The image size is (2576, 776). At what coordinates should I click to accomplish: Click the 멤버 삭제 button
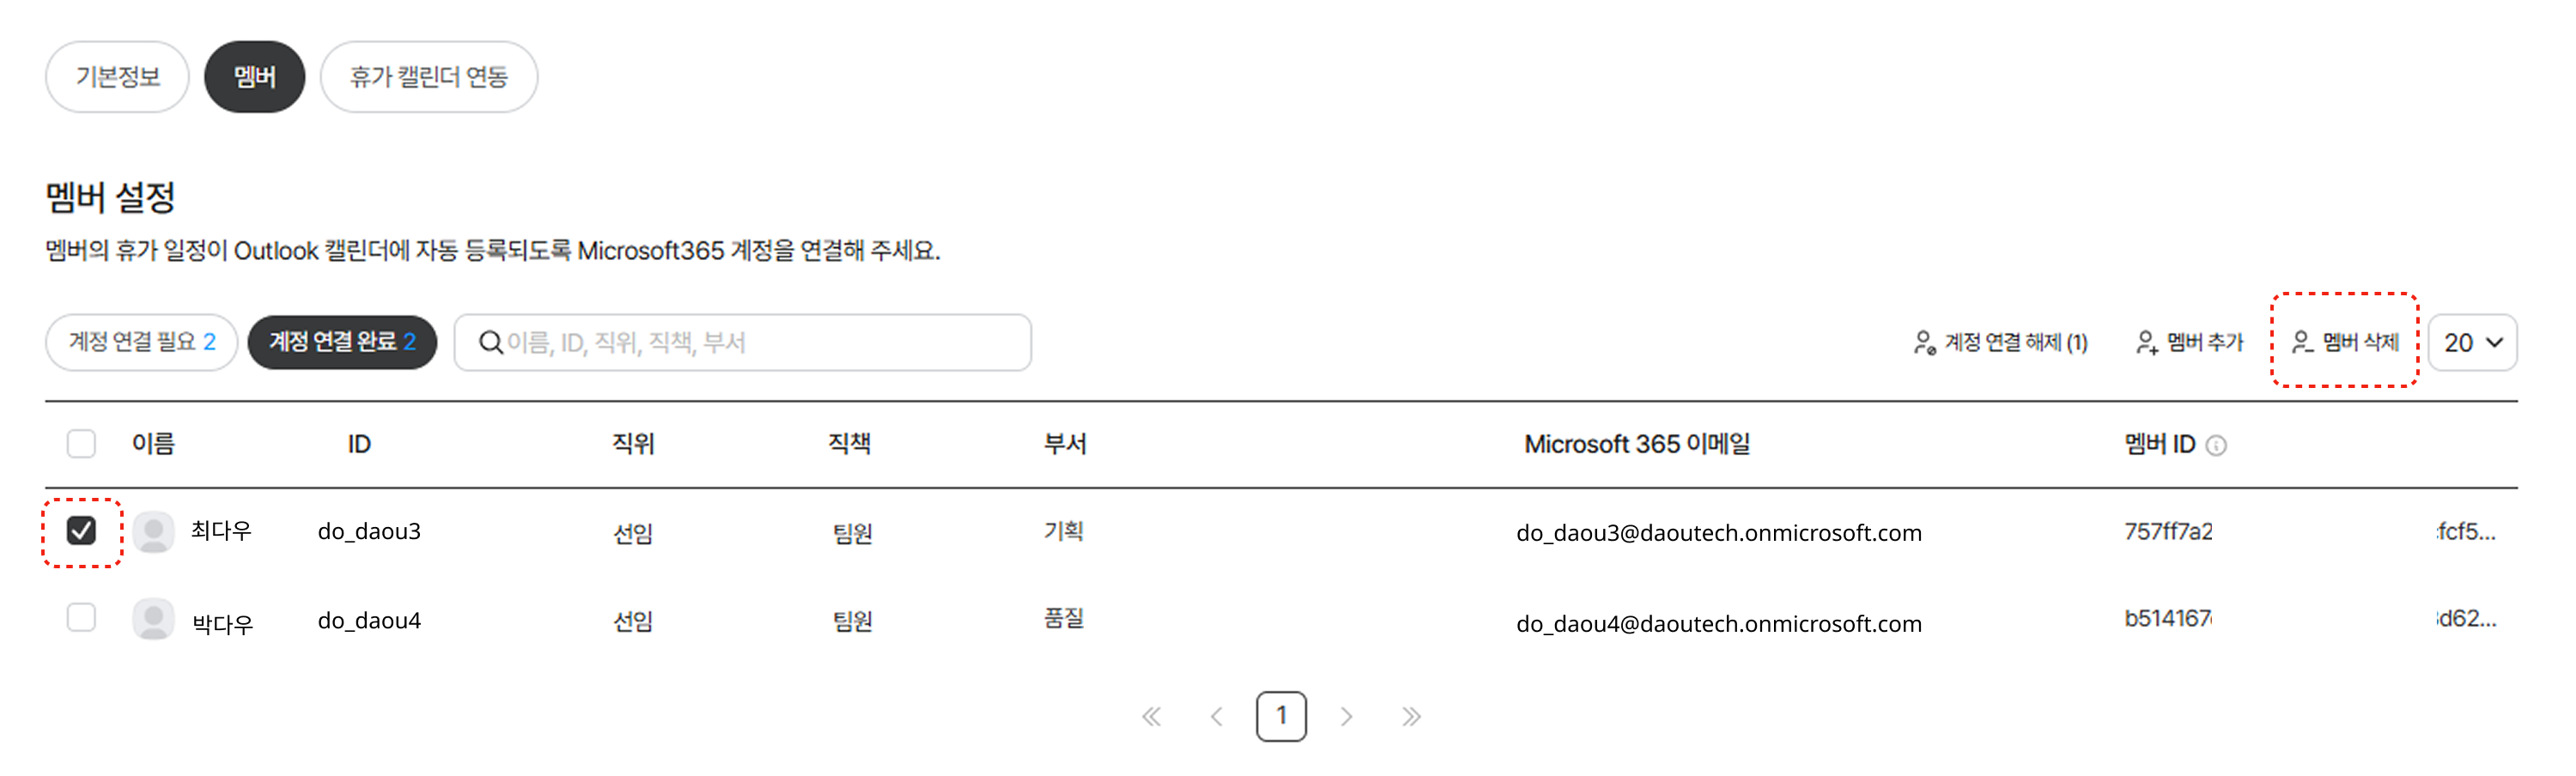tap(2345, 342)
